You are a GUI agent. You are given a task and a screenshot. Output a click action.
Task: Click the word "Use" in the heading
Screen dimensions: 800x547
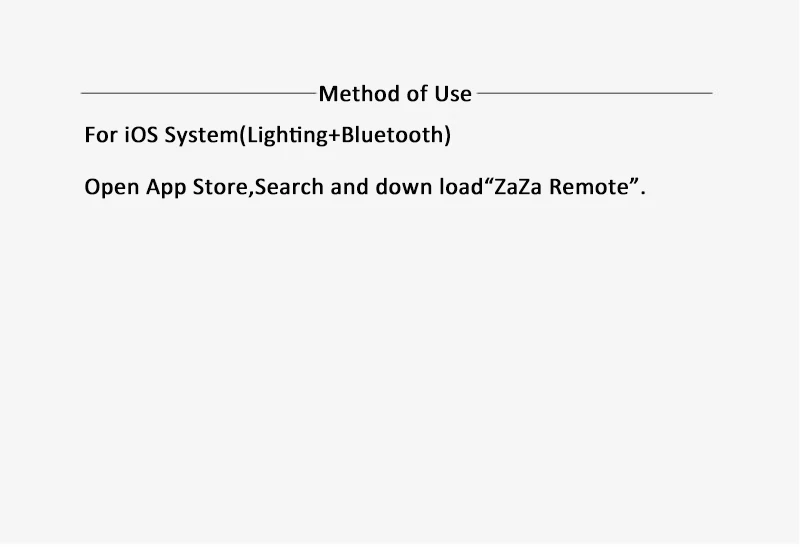click(453, 94)
